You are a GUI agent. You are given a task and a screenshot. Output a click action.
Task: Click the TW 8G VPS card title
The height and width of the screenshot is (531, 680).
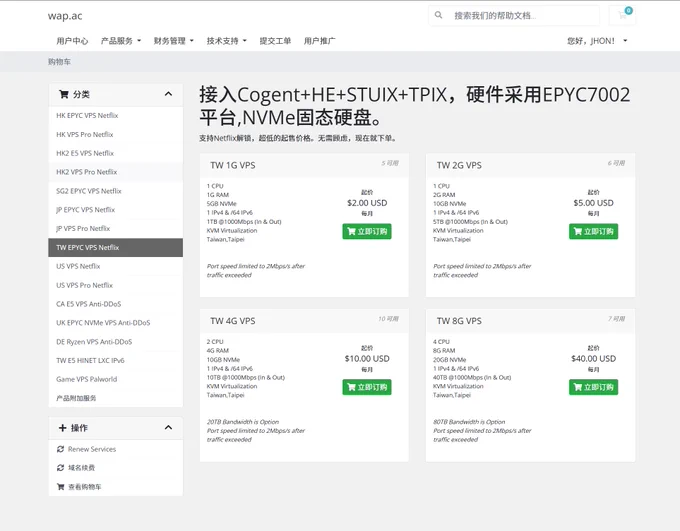tap(459, 321)
